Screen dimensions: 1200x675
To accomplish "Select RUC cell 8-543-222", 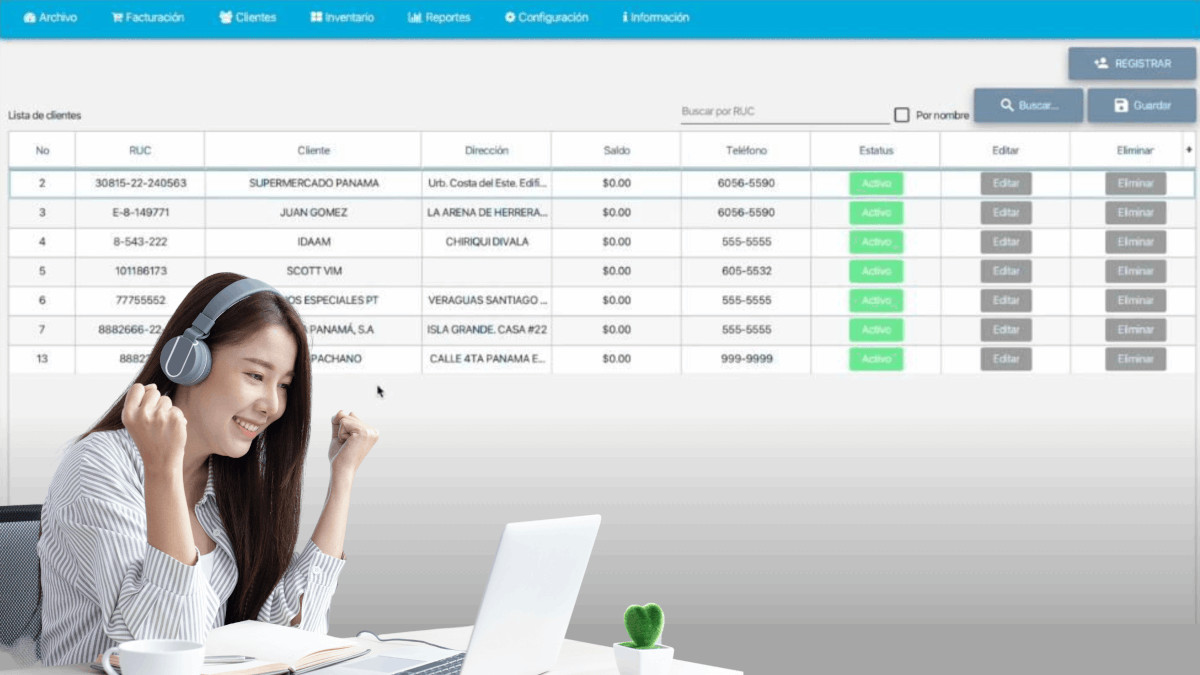I will (x=140, y=242).
